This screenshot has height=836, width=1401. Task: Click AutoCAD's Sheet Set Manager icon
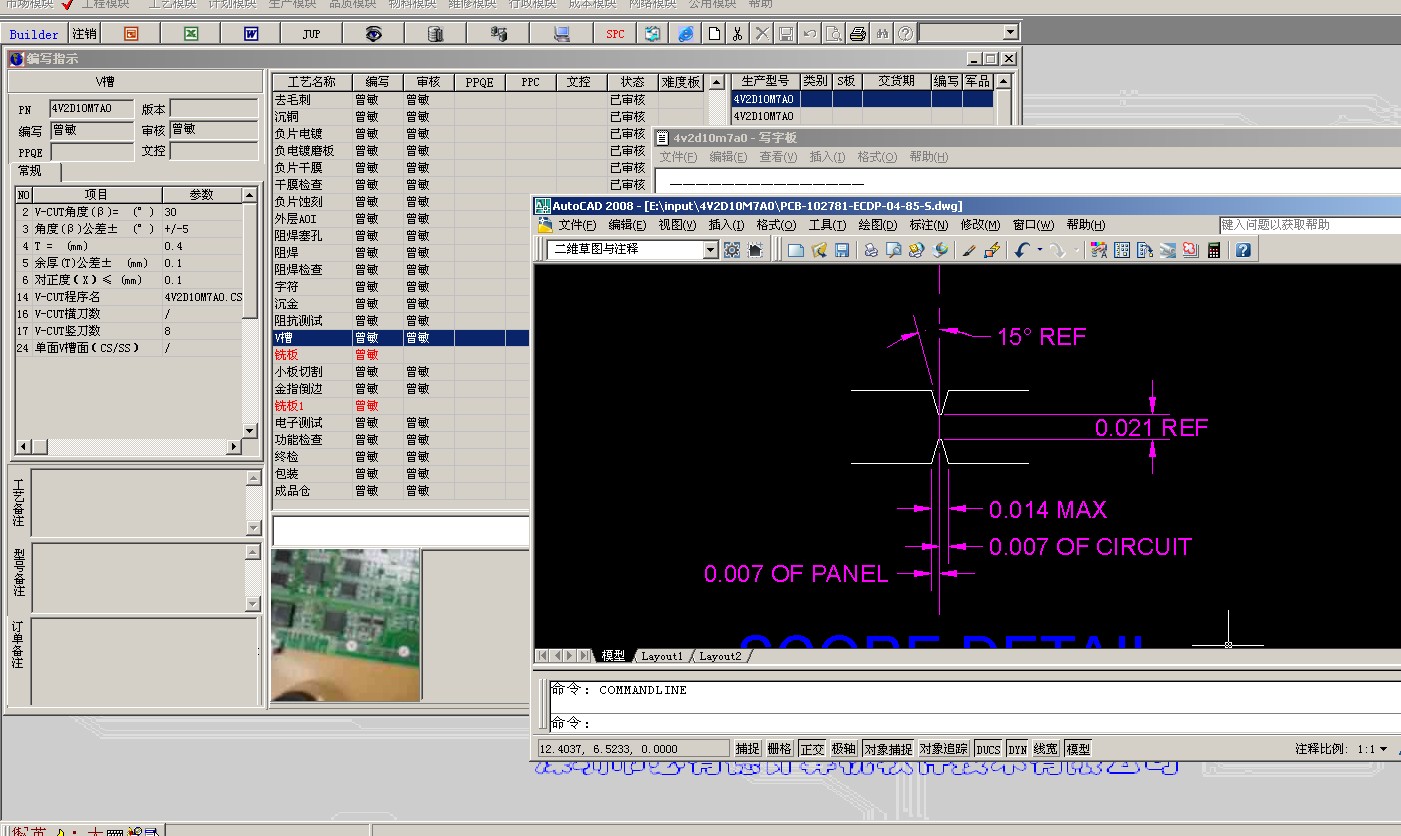coord(1167,250)
